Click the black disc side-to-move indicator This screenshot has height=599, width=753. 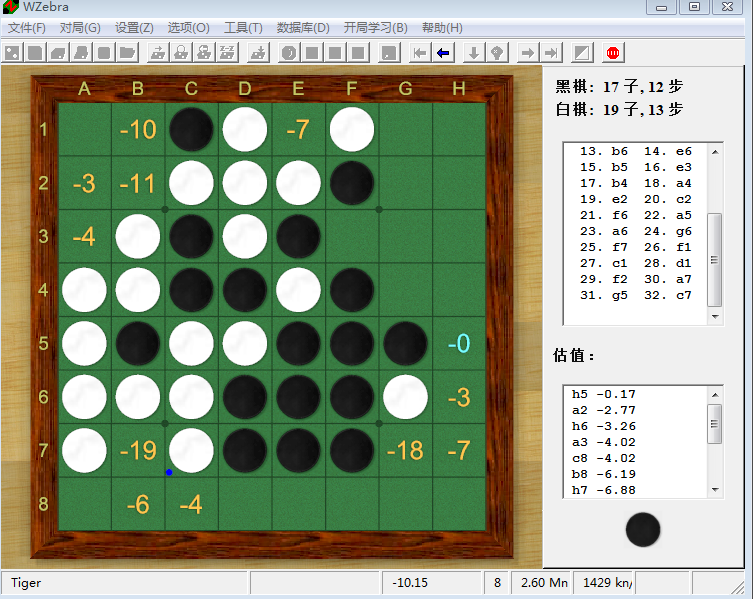[x=643, y=529]
